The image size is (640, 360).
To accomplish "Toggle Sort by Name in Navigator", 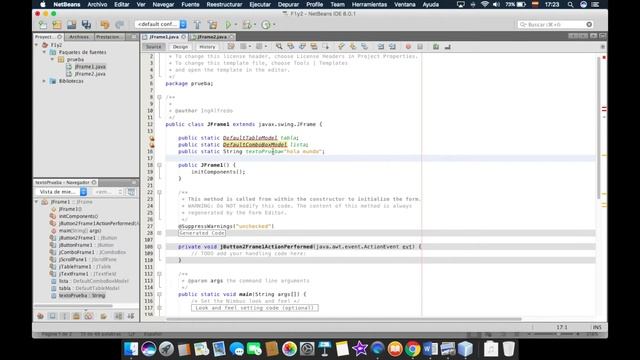I will [x=118, y=316].
